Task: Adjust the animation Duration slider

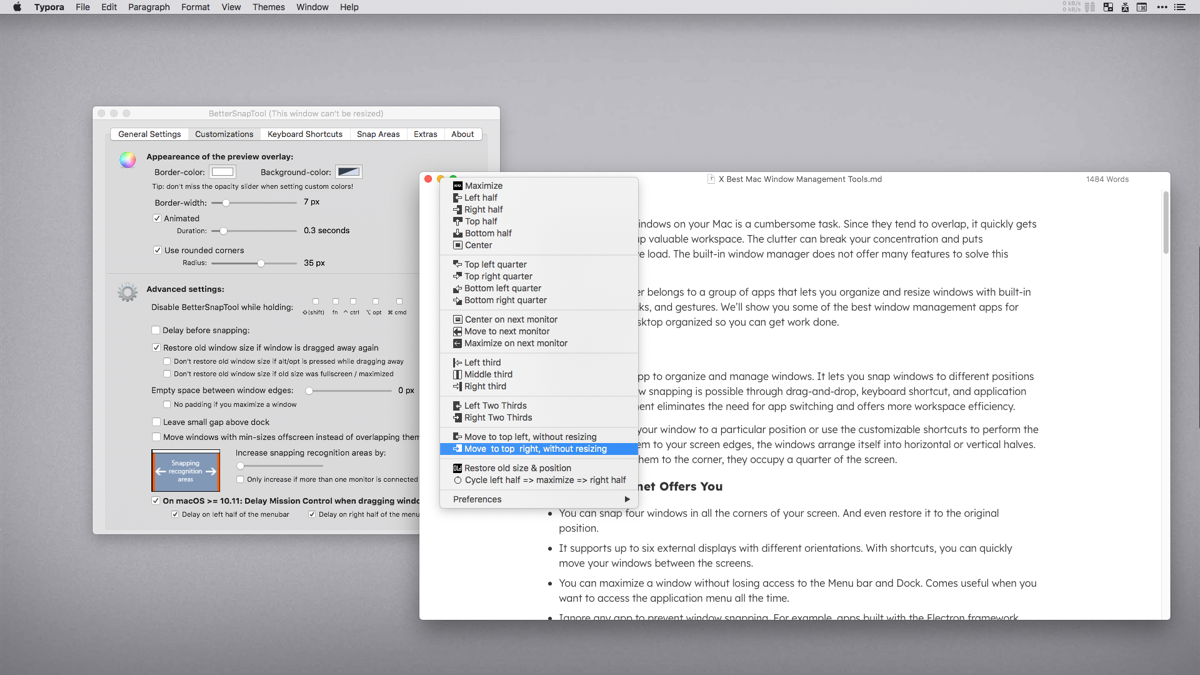Action: tap(253, 231)
